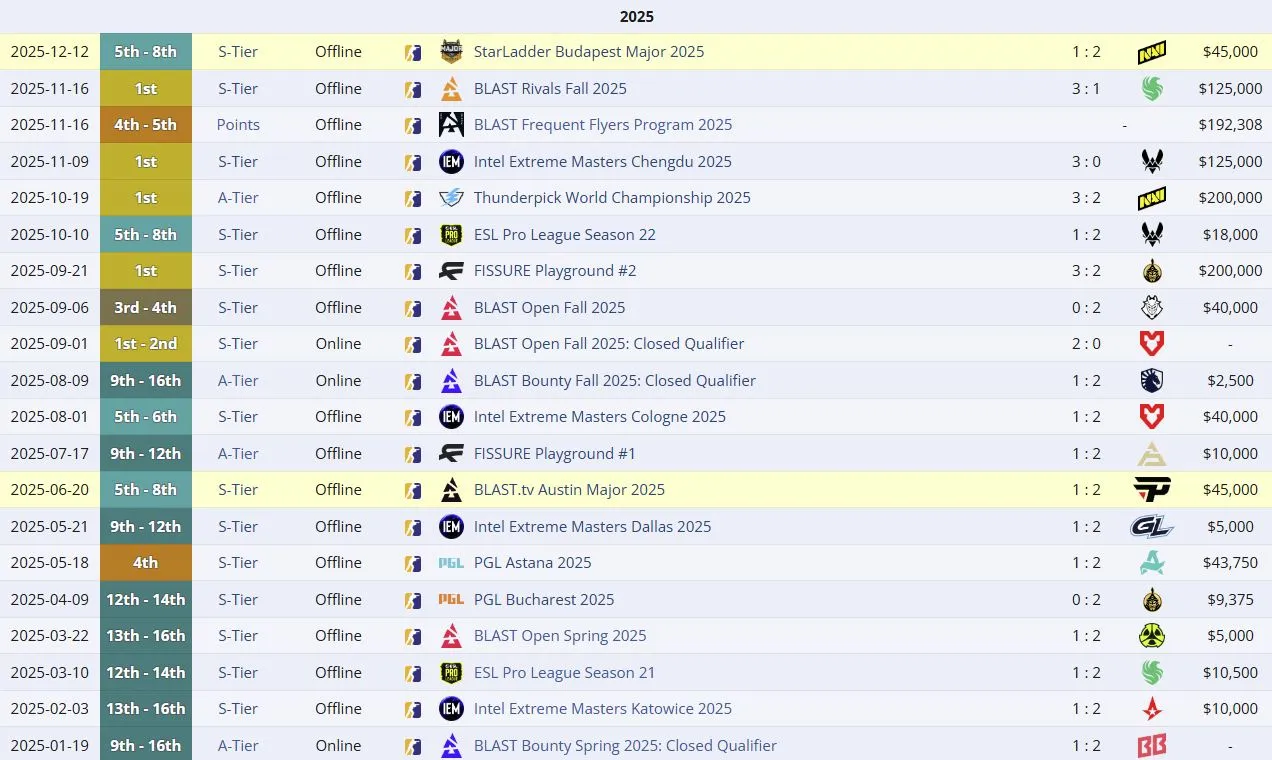The image size is (1272, 760).
Task: Click the IEM Chengdu 2025 logo icon
Action: click(x=451, y=161)
